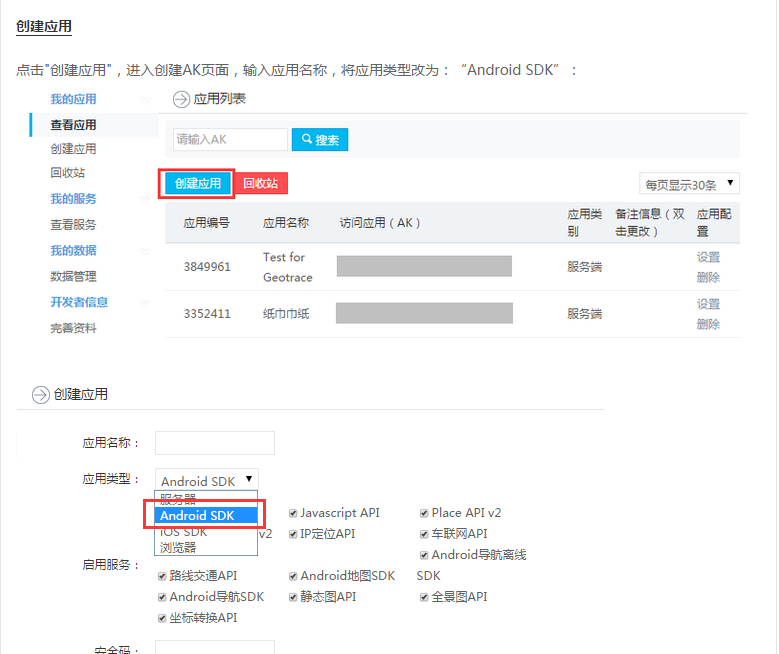The width and height of the screenshot is (779, 654).
Task: Collapse 我的应用 using its chevron icon
Action: point(146,99)
